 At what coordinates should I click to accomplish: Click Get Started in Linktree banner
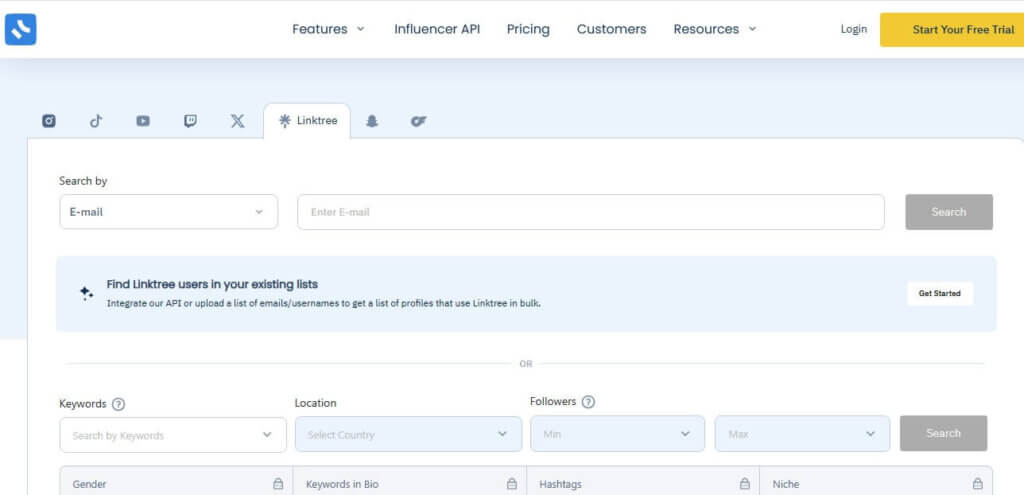(940, 293)
